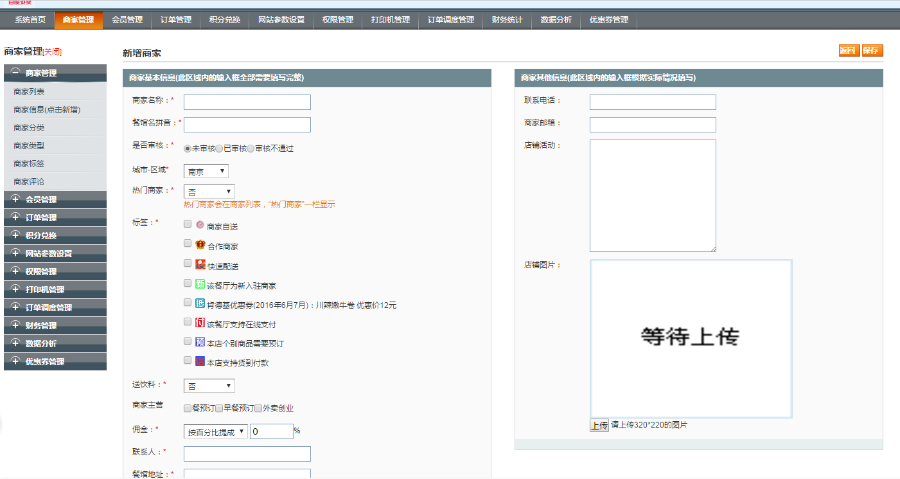900x479 pixels.
Task: Open the 热门商家 dropdown
Action: tap(209, 191)
